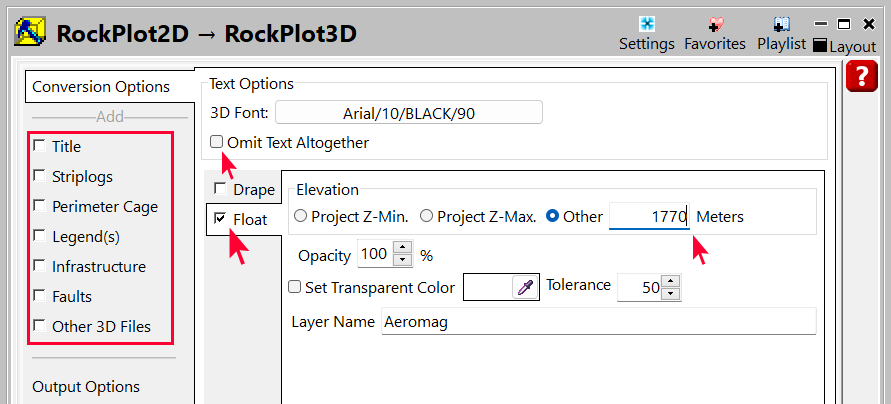Click the 3D Font Arial button

click(x=408, y=113)
